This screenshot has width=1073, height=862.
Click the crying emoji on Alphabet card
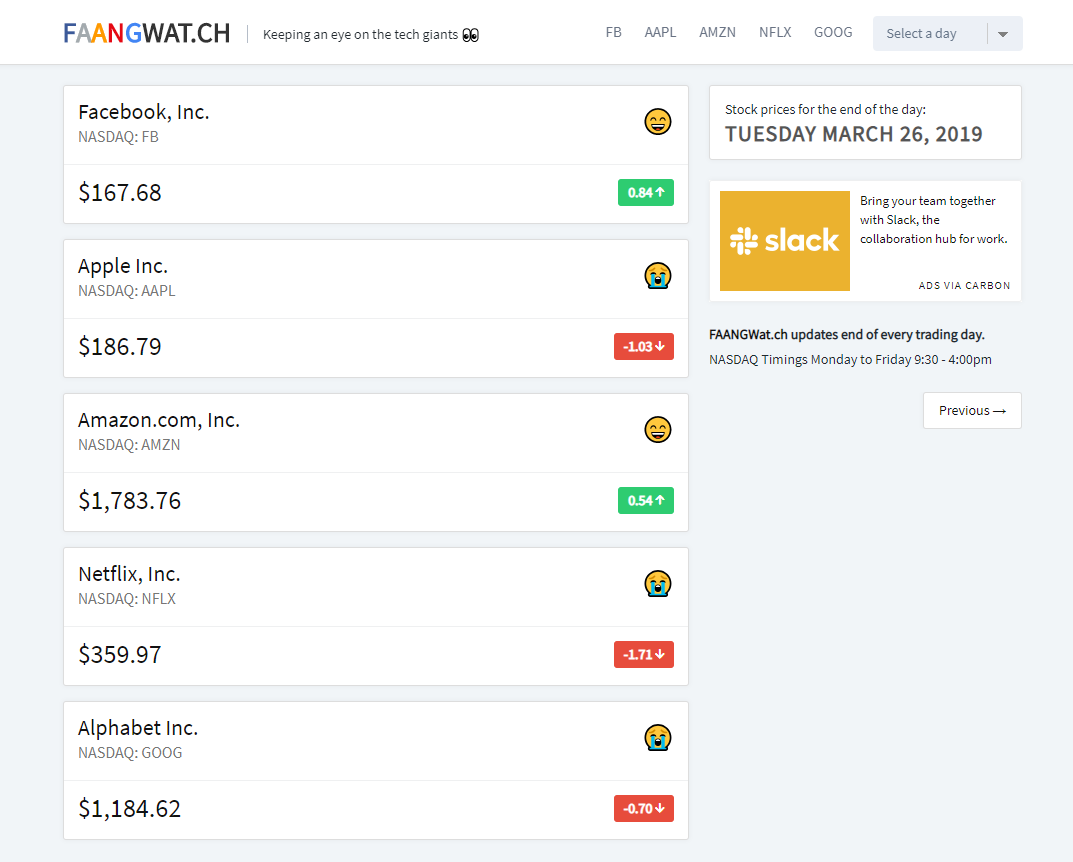pyautogui.click(x=658, y=737)
